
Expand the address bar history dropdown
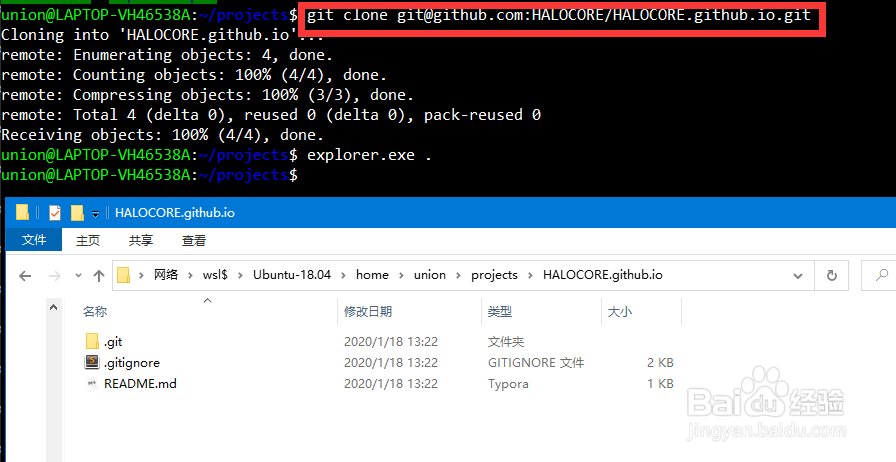(798, 276)
